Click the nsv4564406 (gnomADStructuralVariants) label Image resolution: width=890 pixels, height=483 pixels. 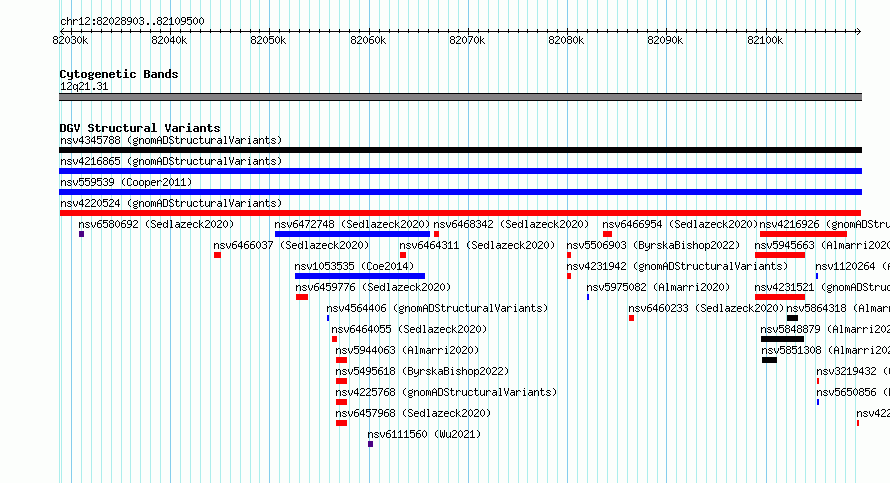(437, 308)
